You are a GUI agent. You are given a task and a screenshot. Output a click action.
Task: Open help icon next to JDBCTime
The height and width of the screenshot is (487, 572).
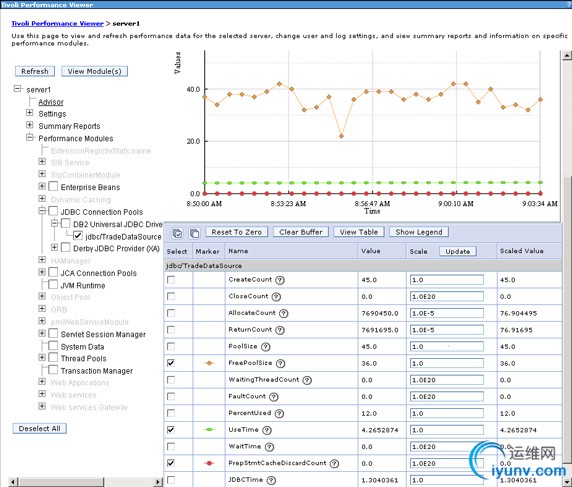coord(271,480)
